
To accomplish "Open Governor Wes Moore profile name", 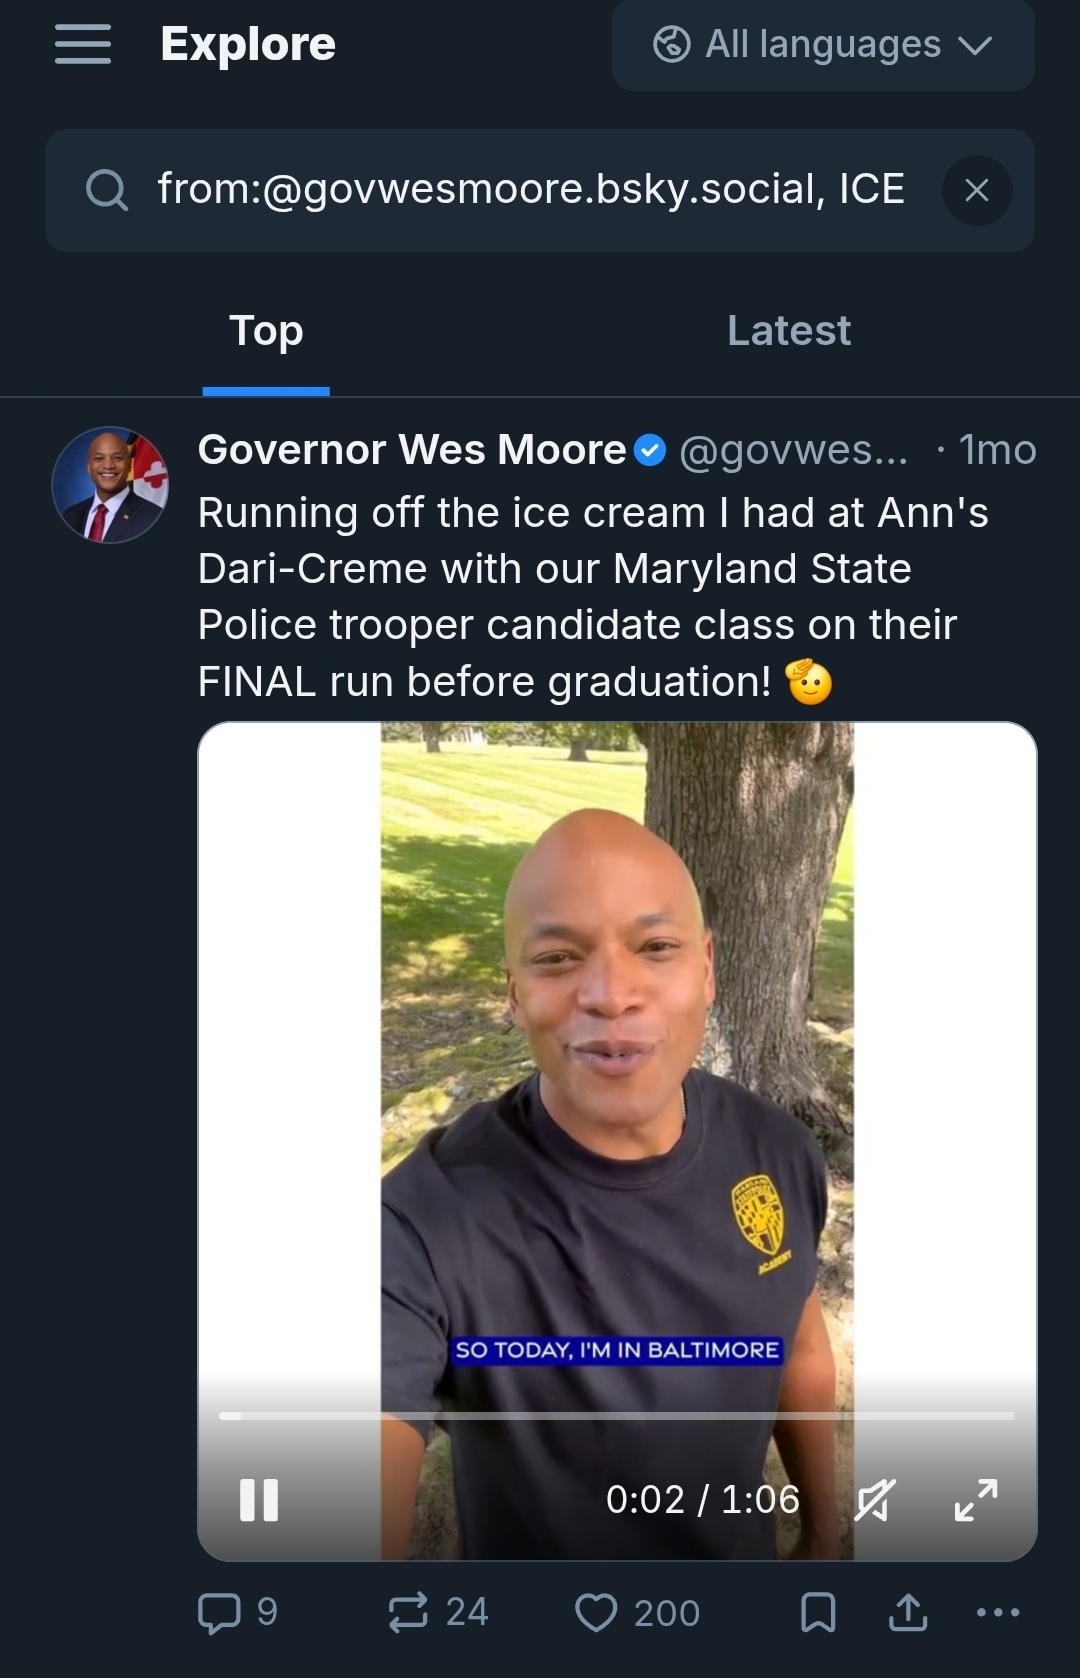I will pos(412,450).
